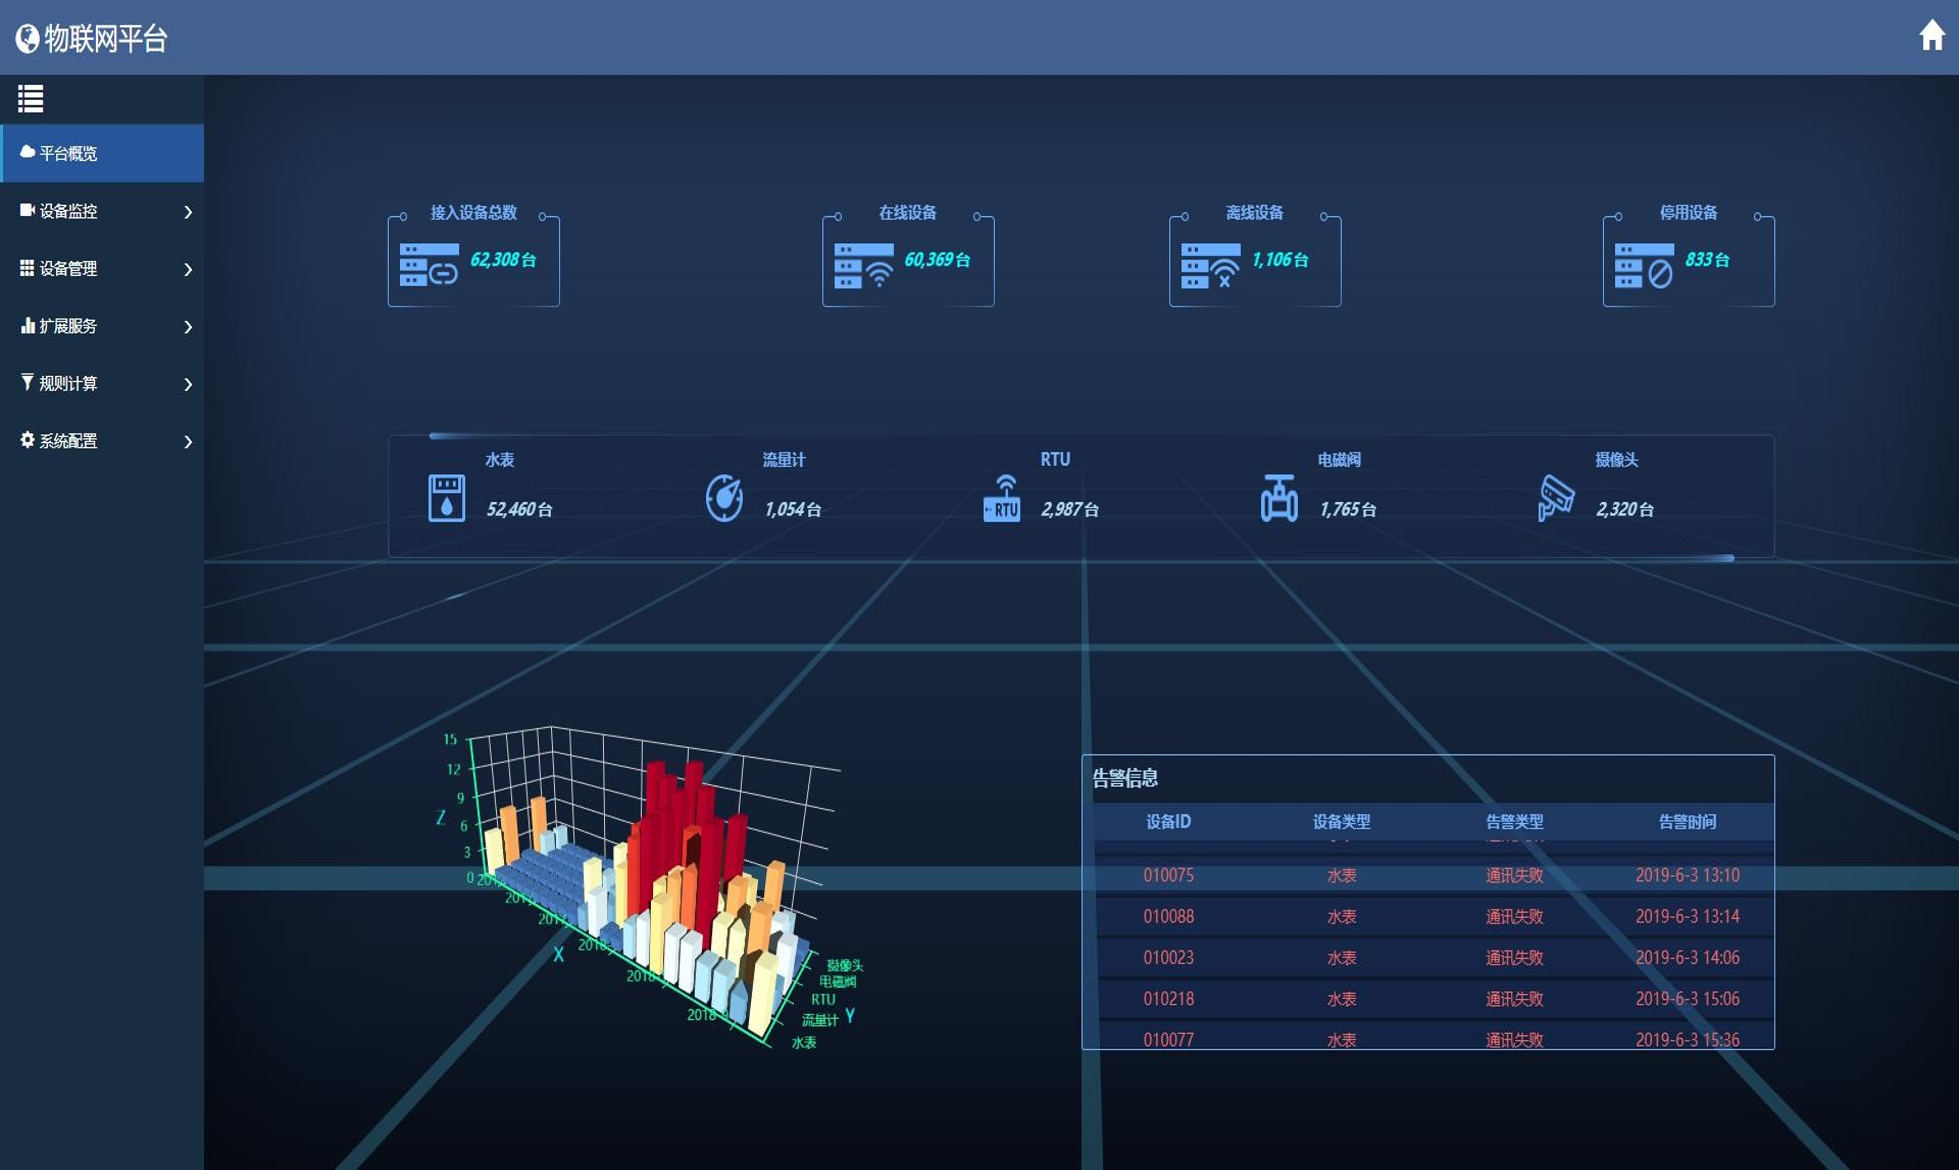Toggle the sidebar list menu icon
1959x1170 pixels.
30,98
